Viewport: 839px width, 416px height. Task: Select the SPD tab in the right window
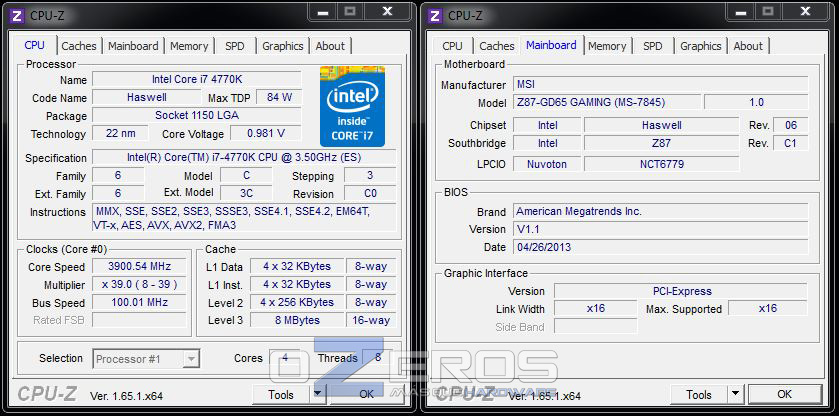coord(652,46)
